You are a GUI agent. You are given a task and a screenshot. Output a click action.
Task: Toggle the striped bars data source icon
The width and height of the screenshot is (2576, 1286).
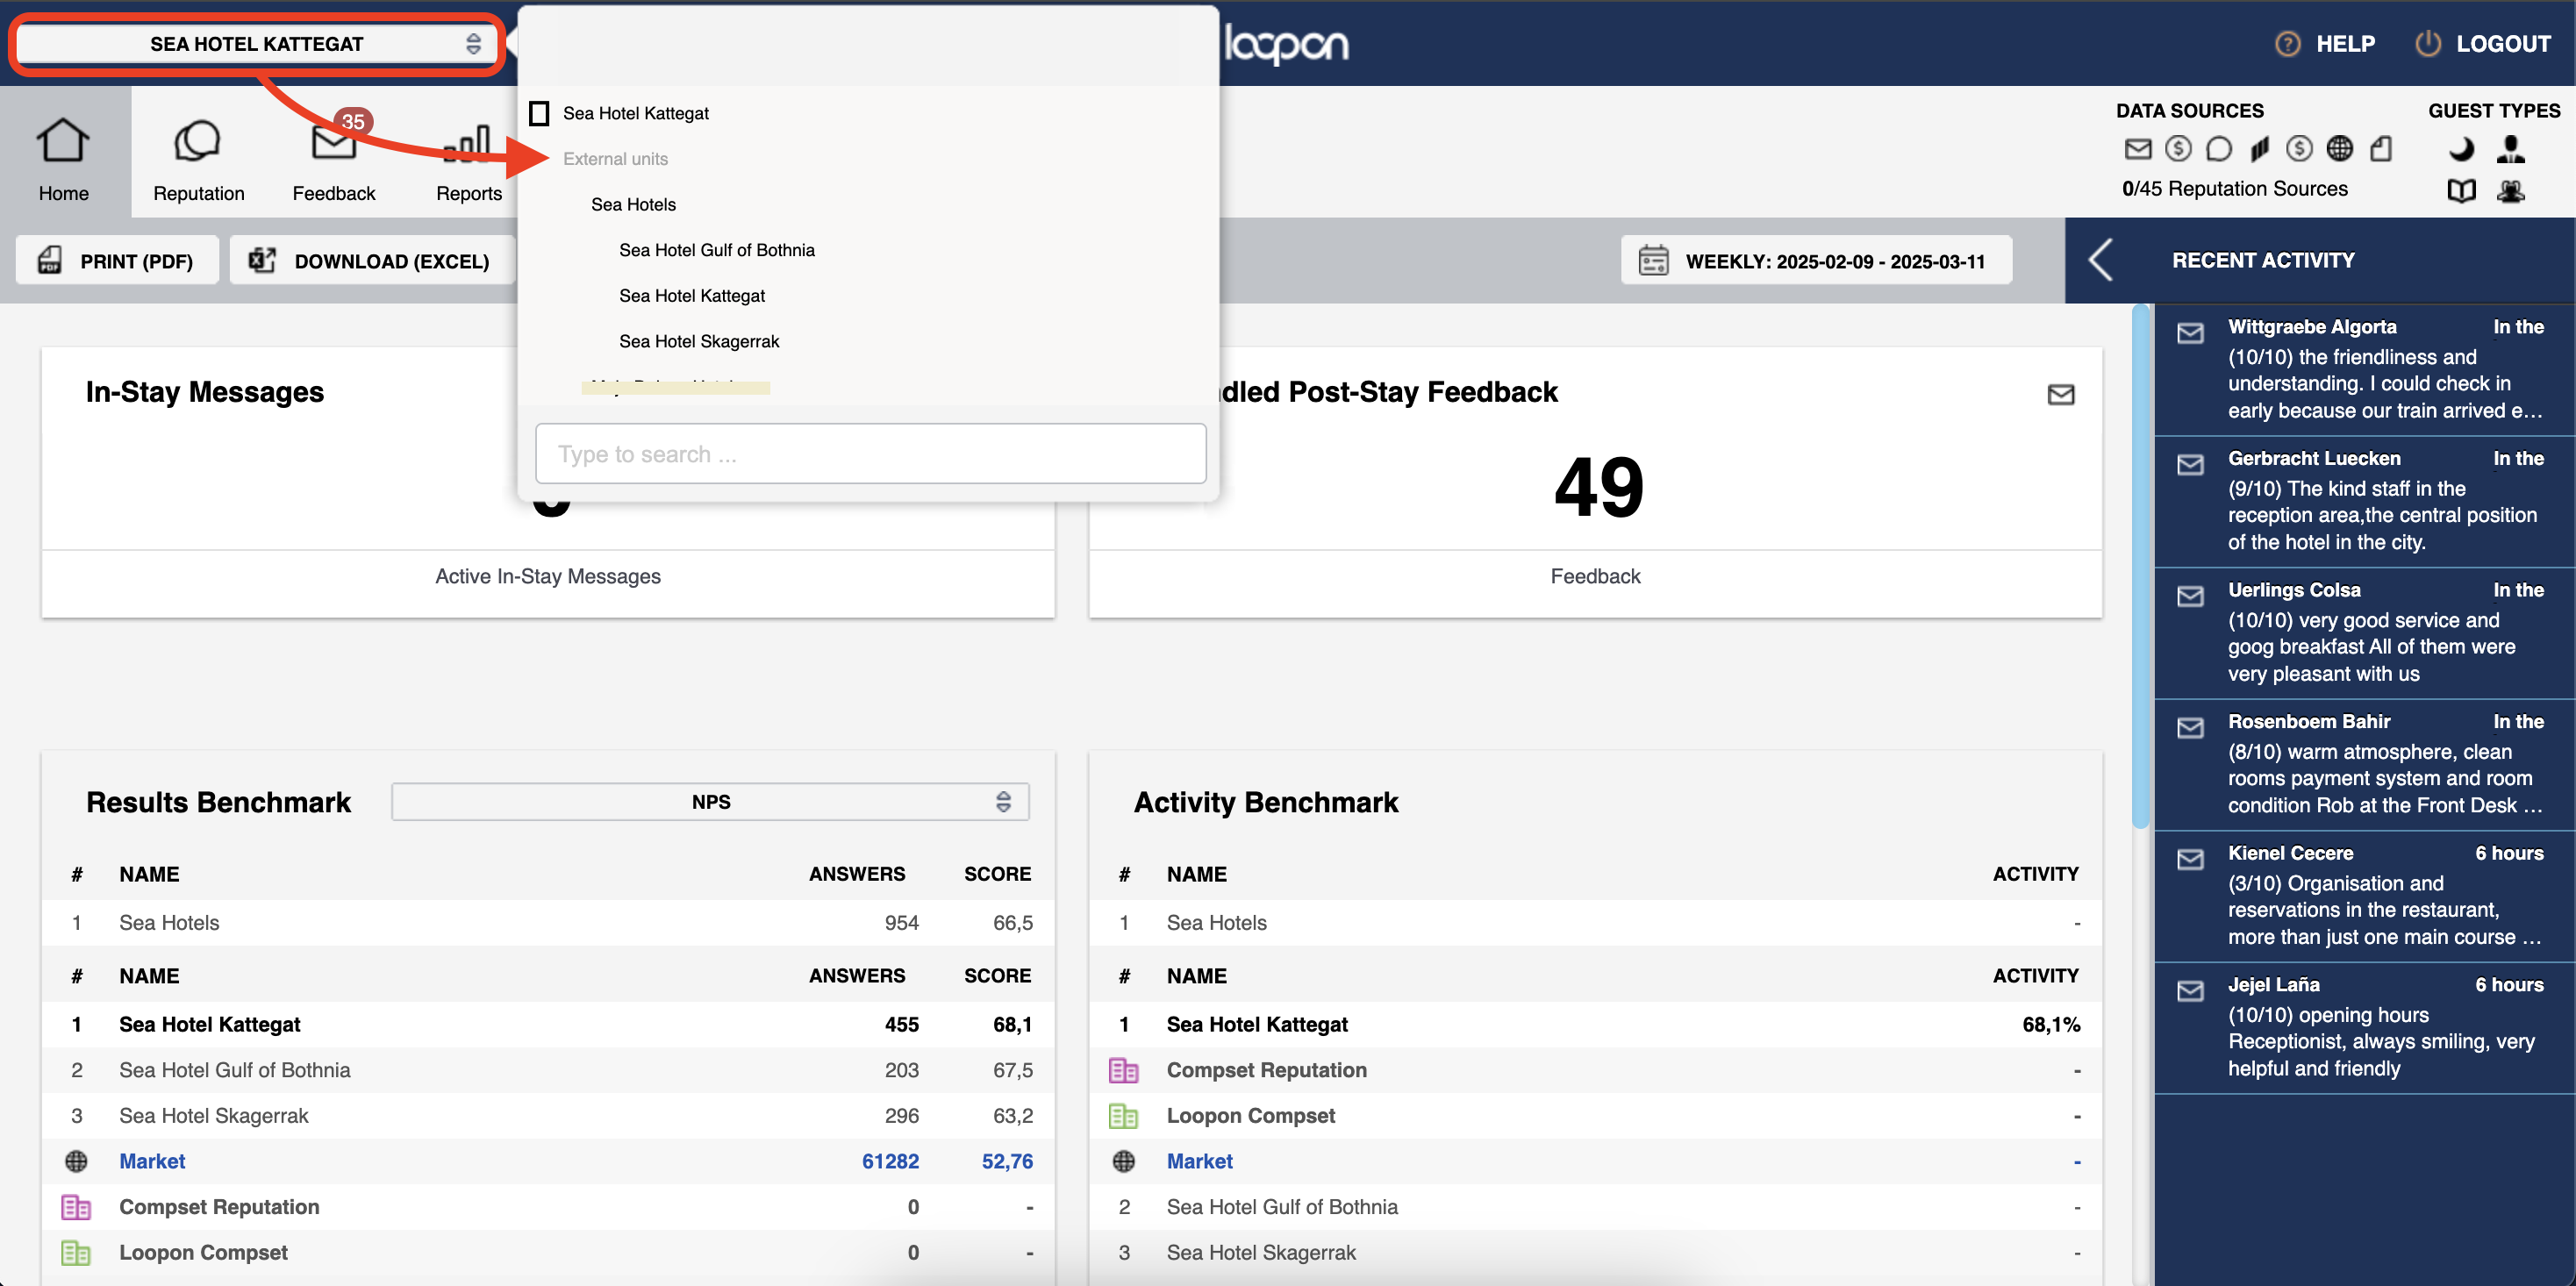[2259, 149]
